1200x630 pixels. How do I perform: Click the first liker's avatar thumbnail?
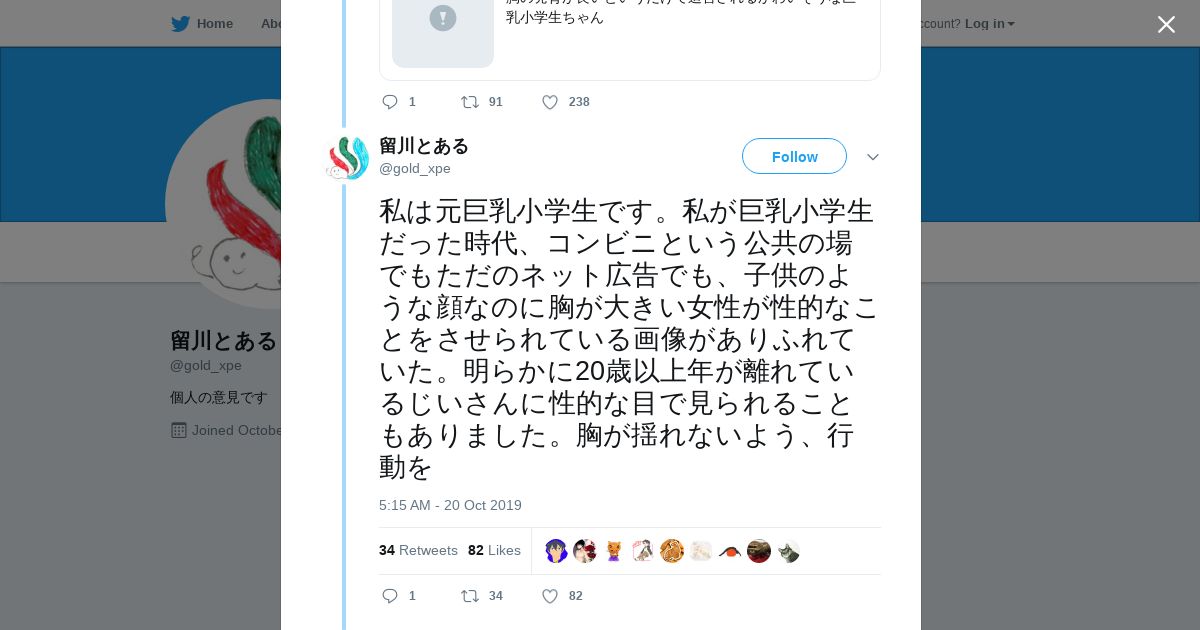[x=556, y=551]
